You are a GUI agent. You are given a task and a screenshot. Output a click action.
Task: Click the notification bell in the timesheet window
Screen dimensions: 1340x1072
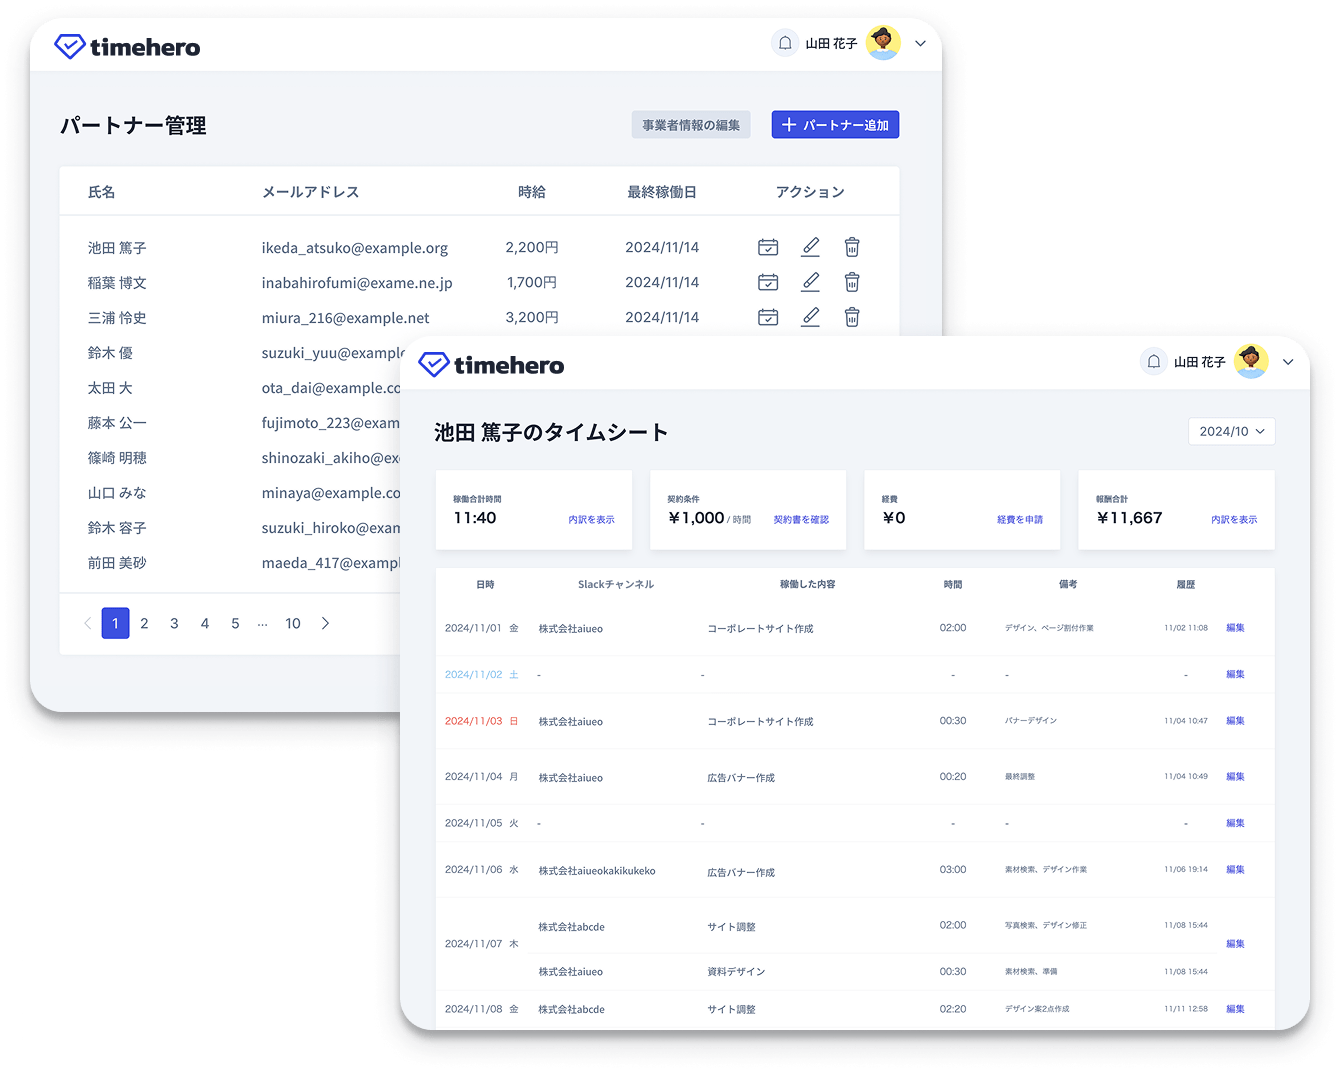click(1153, 361)
